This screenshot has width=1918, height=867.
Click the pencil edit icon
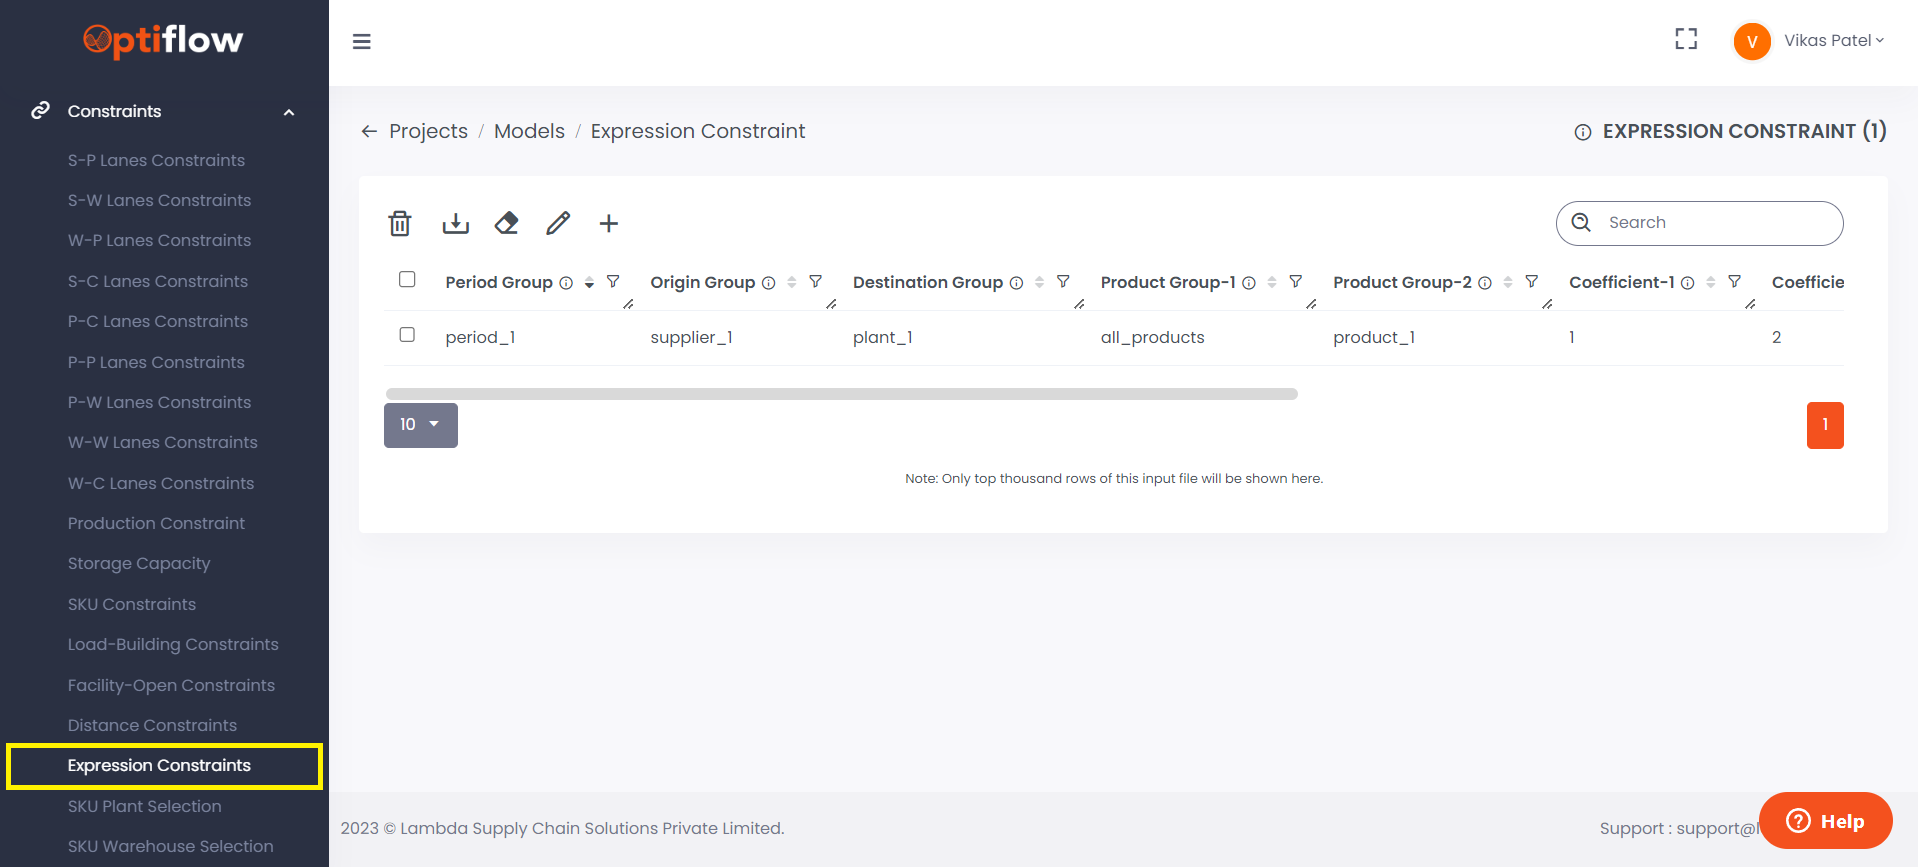(x=558, y=223)
